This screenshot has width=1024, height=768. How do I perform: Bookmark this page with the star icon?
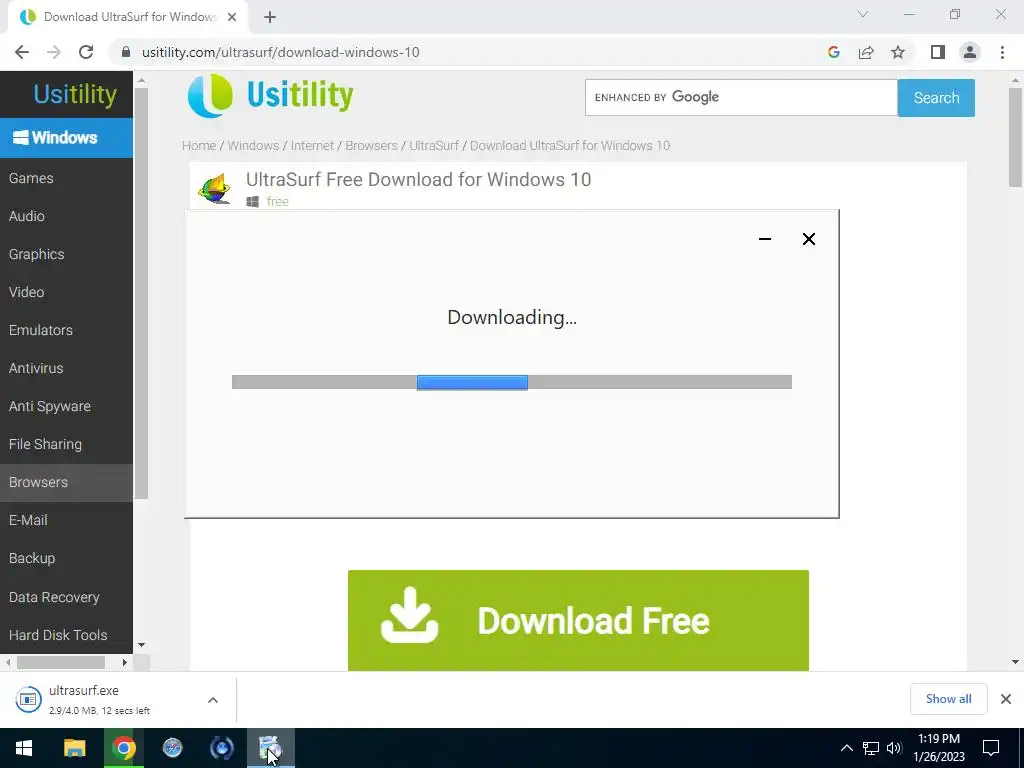coord(898,52)
